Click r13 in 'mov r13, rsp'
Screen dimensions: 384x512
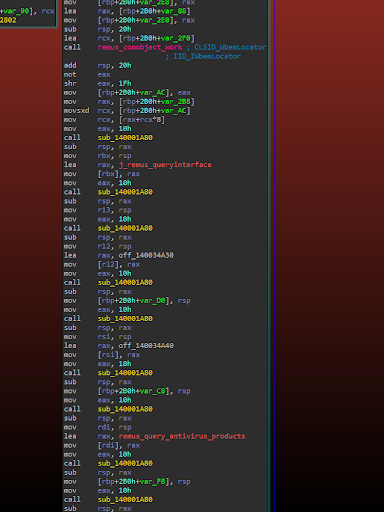point(104,210)
